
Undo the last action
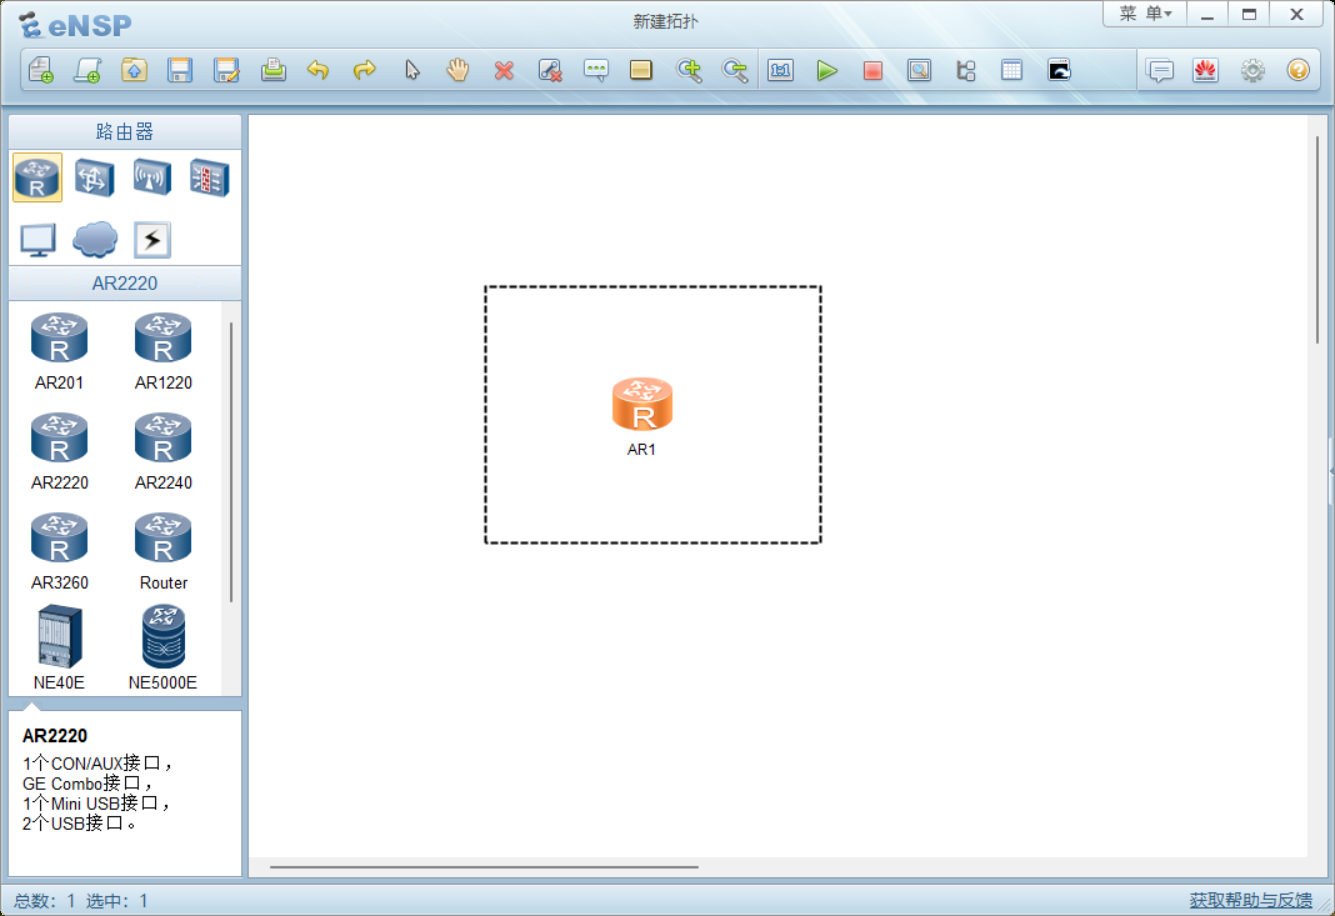(x=318, y=70)
